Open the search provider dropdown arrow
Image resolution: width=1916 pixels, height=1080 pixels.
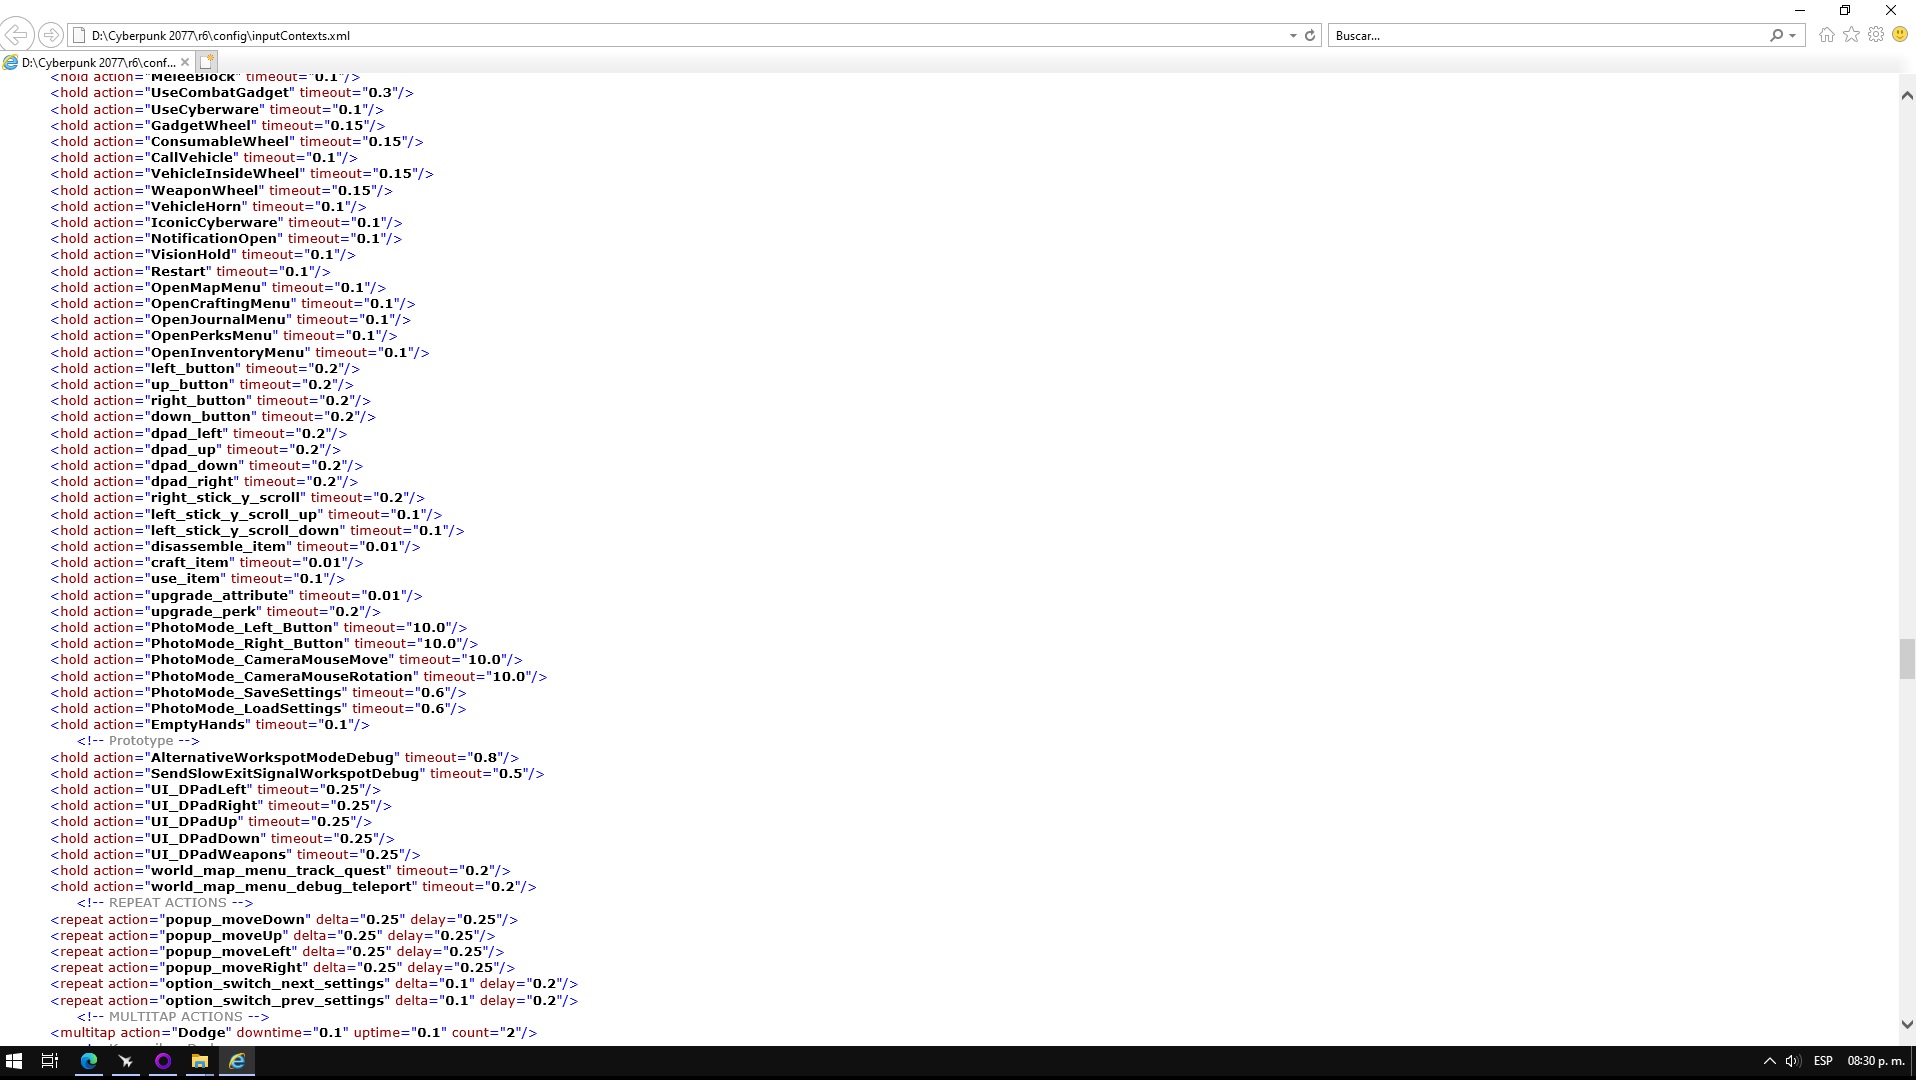(x=1792, y=35)
